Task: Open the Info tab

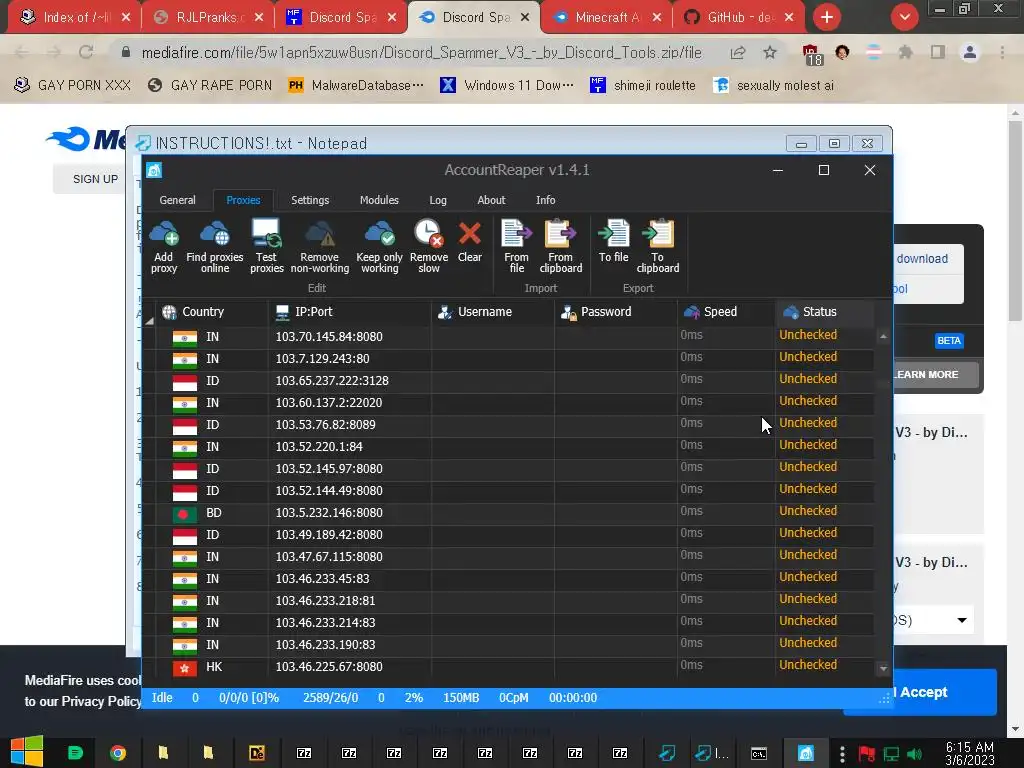Action: [x=545, y=200]
